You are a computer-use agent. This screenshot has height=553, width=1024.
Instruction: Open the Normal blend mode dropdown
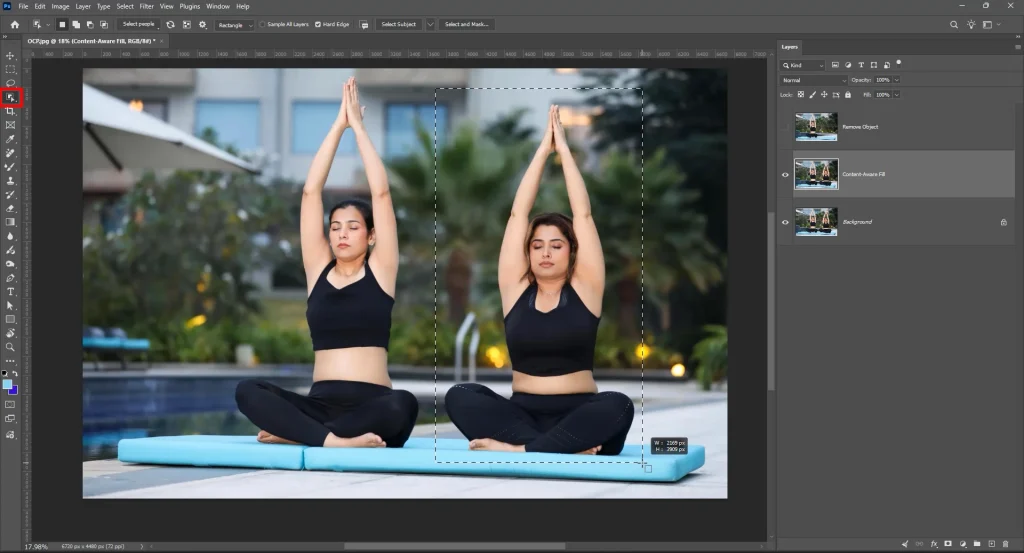814,80
